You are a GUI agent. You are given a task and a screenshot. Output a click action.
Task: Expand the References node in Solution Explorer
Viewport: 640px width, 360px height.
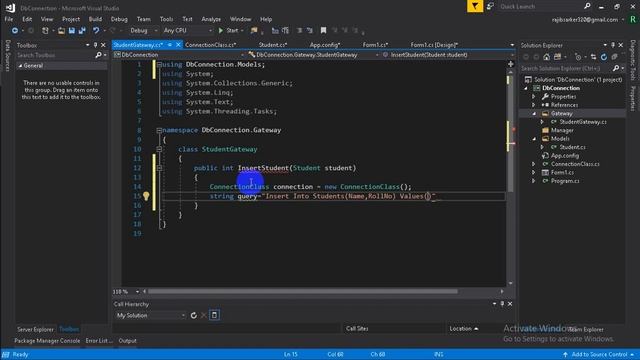[533, 105]
